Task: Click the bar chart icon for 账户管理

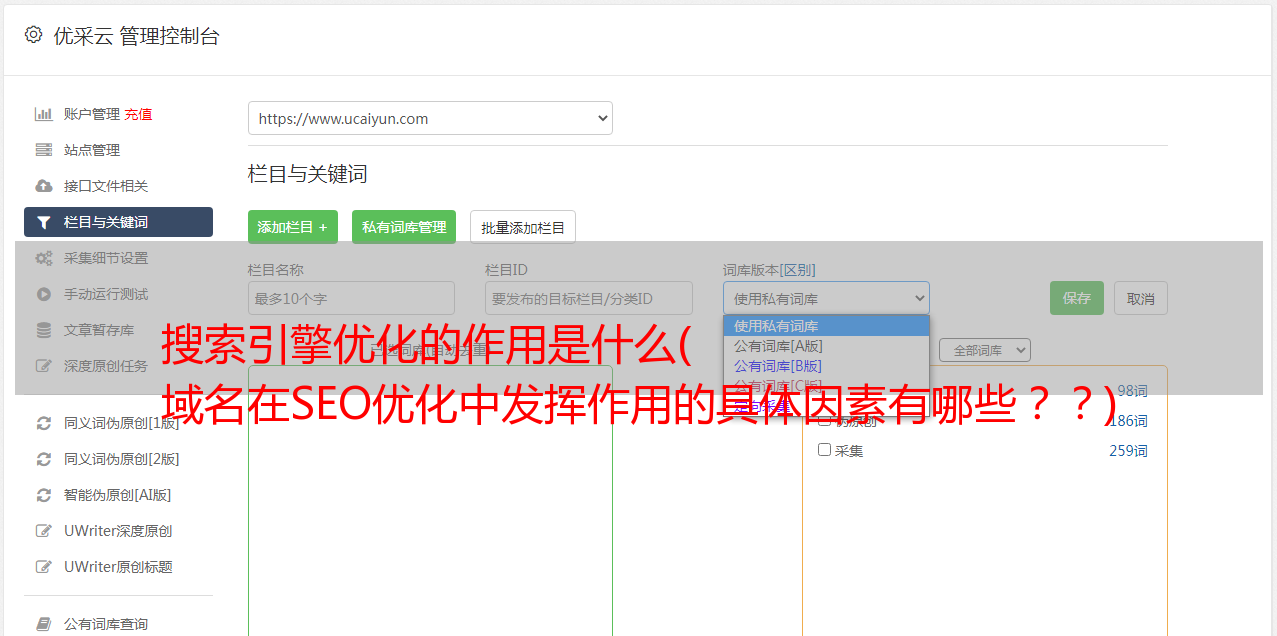Action: (x=43, y=114)
